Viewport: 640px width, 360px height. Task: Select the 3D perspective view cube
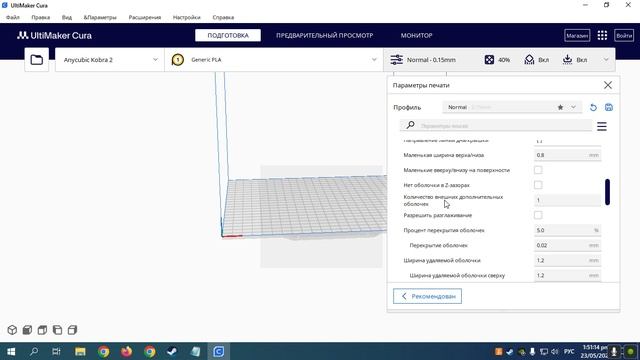click(x=12, y=330)
